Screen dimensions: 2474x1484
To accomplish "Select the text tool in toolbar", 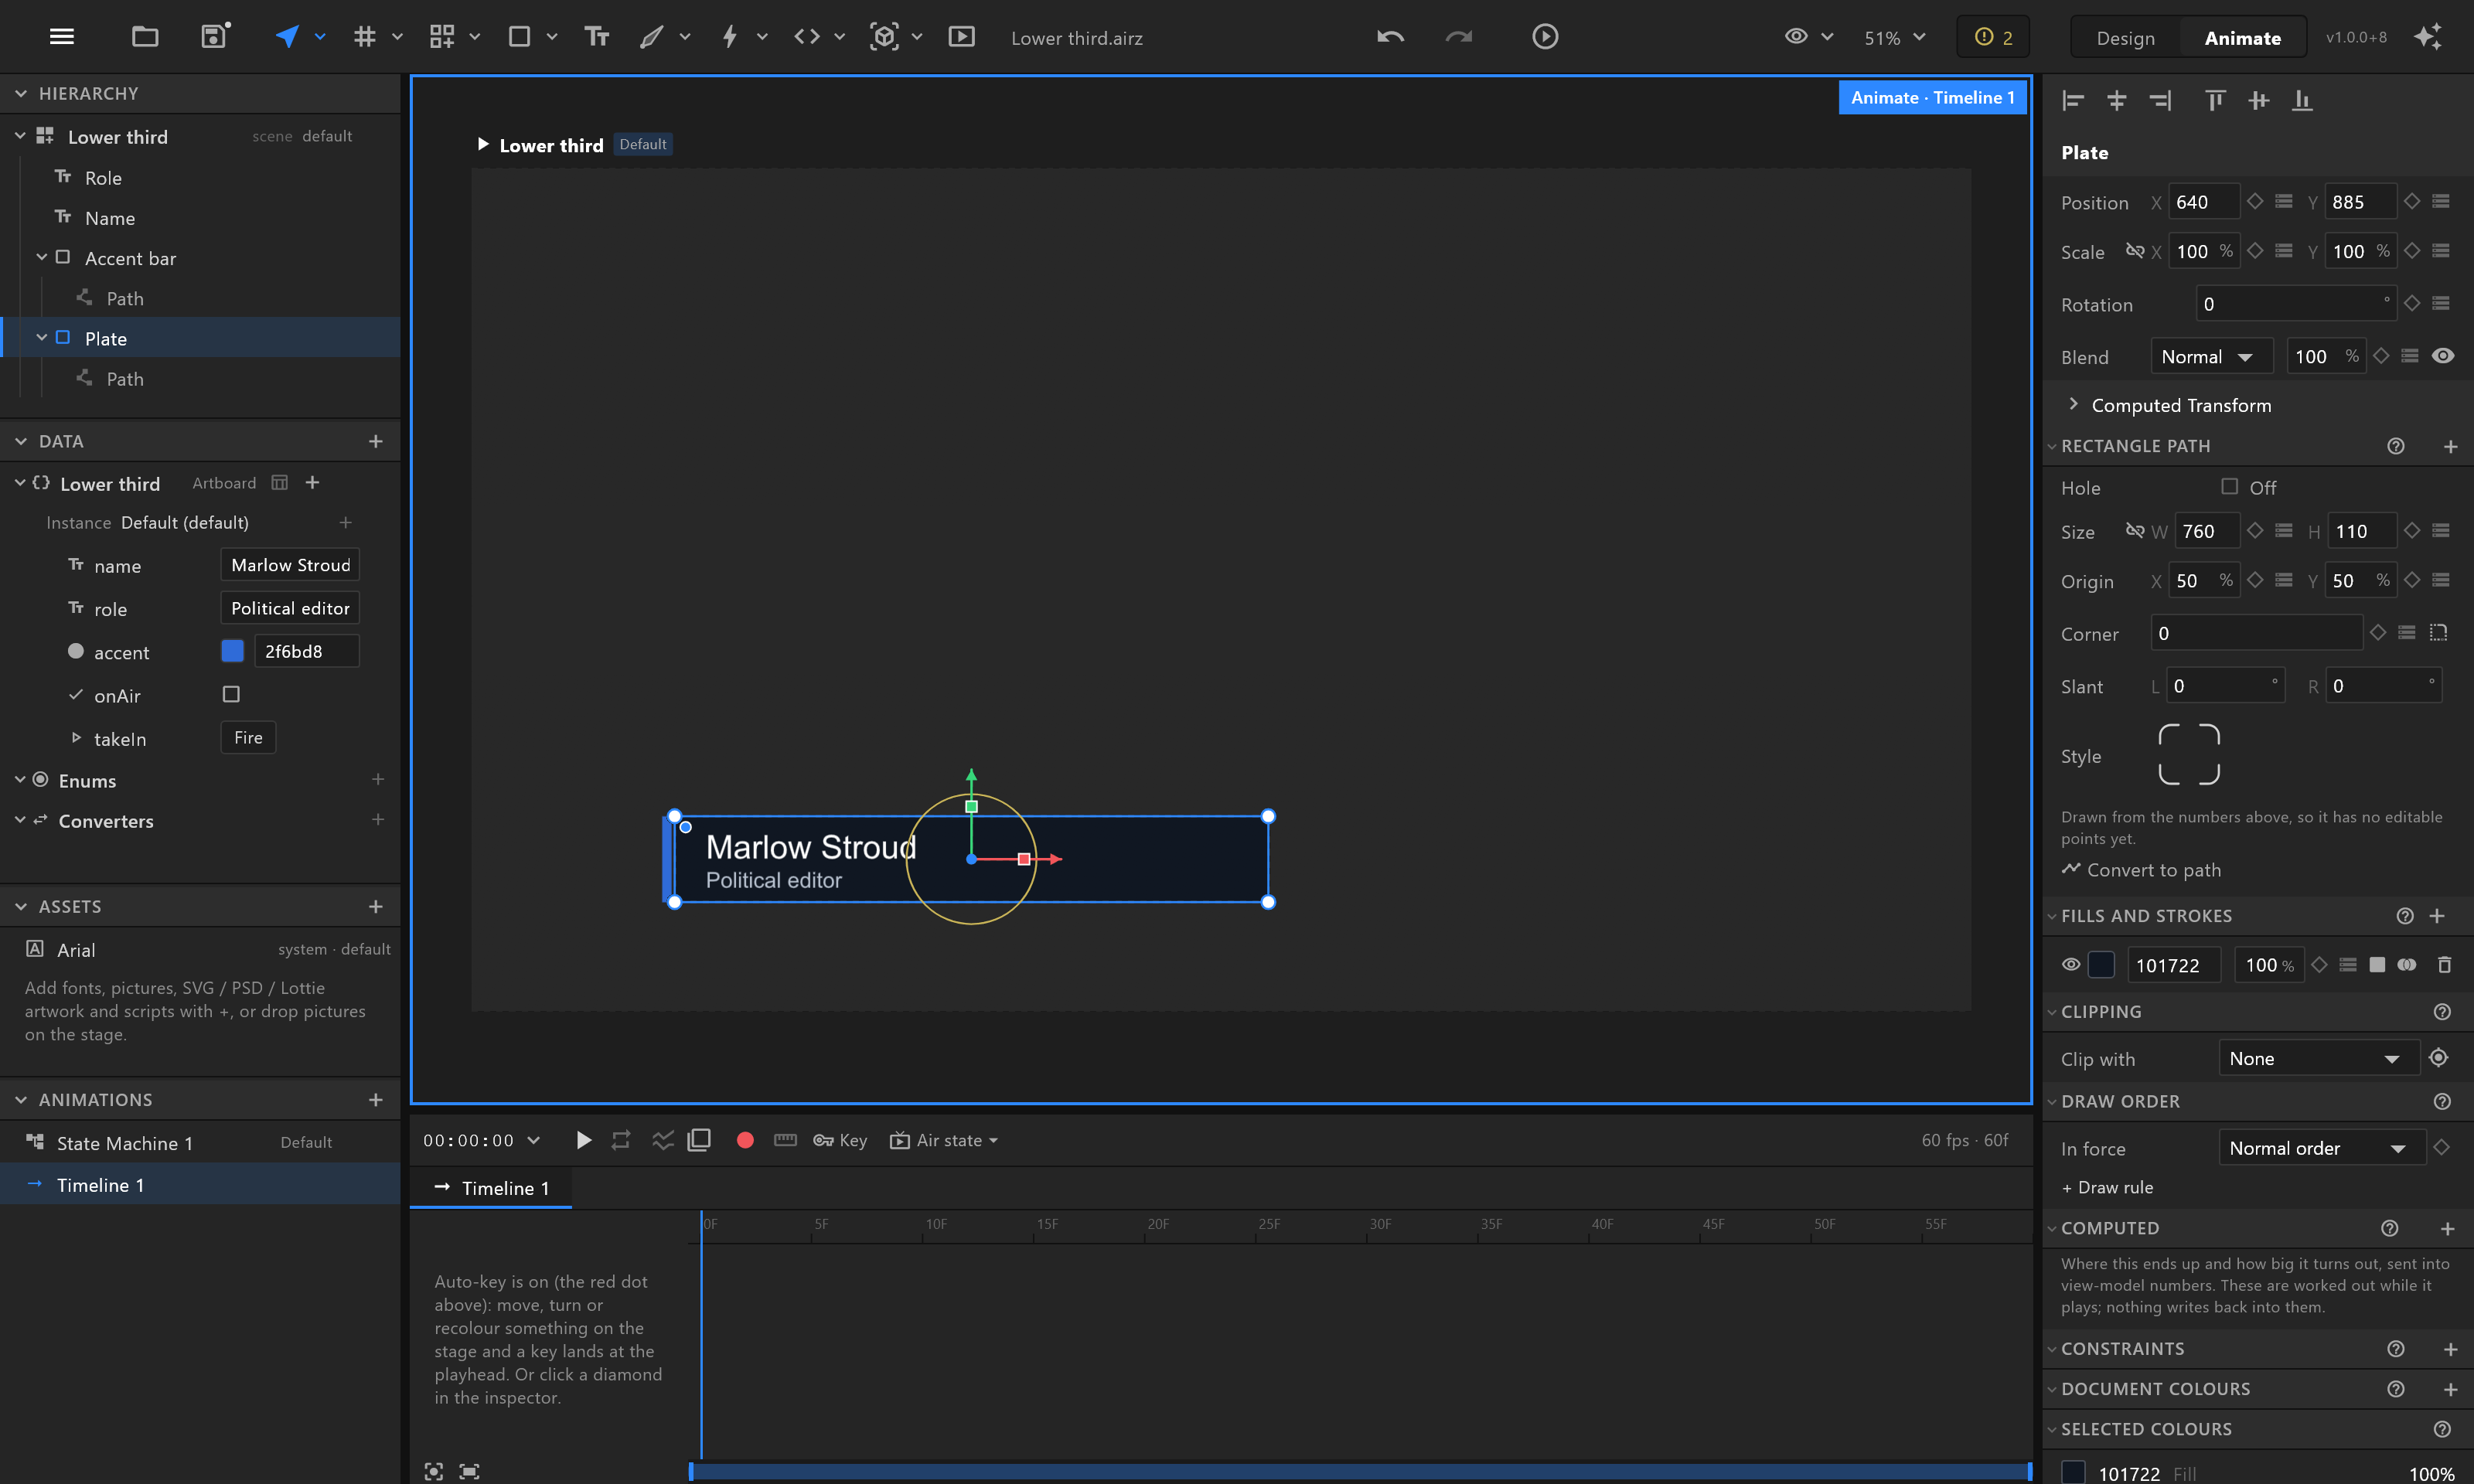I will [x=597, y=37].
